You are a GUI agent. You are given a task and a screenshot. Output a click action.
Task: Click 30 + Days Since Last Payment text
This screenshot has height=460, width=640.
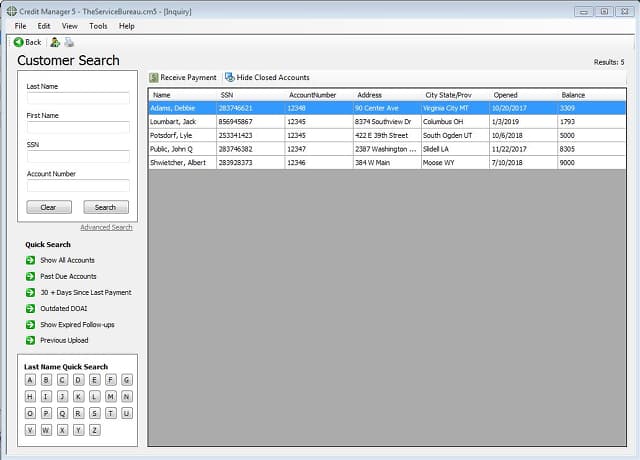(86, 293)
